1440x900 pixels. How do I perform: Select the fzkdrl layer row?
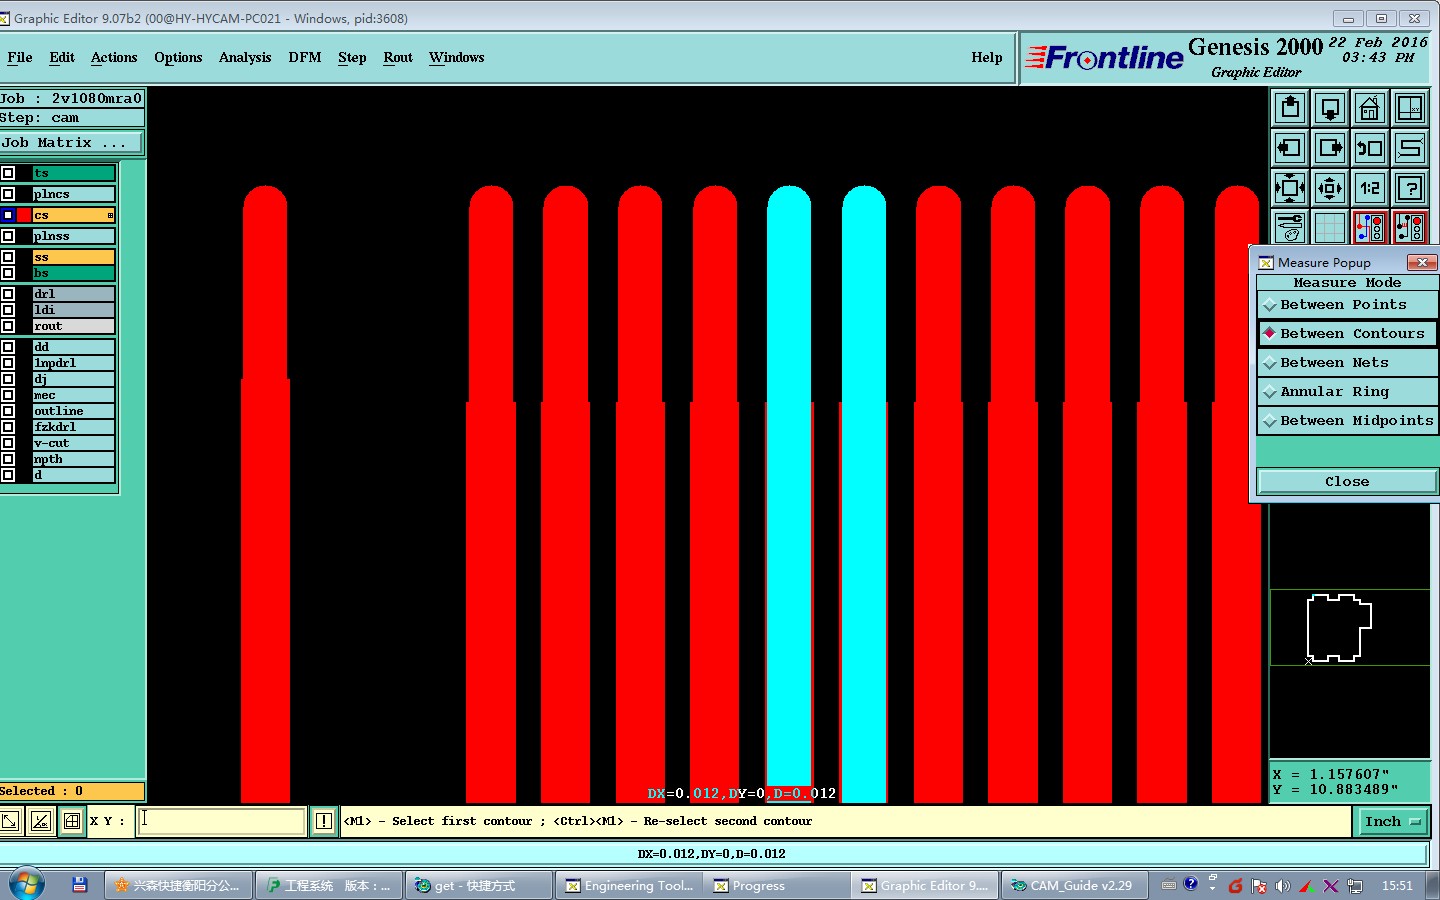point(74,427)
